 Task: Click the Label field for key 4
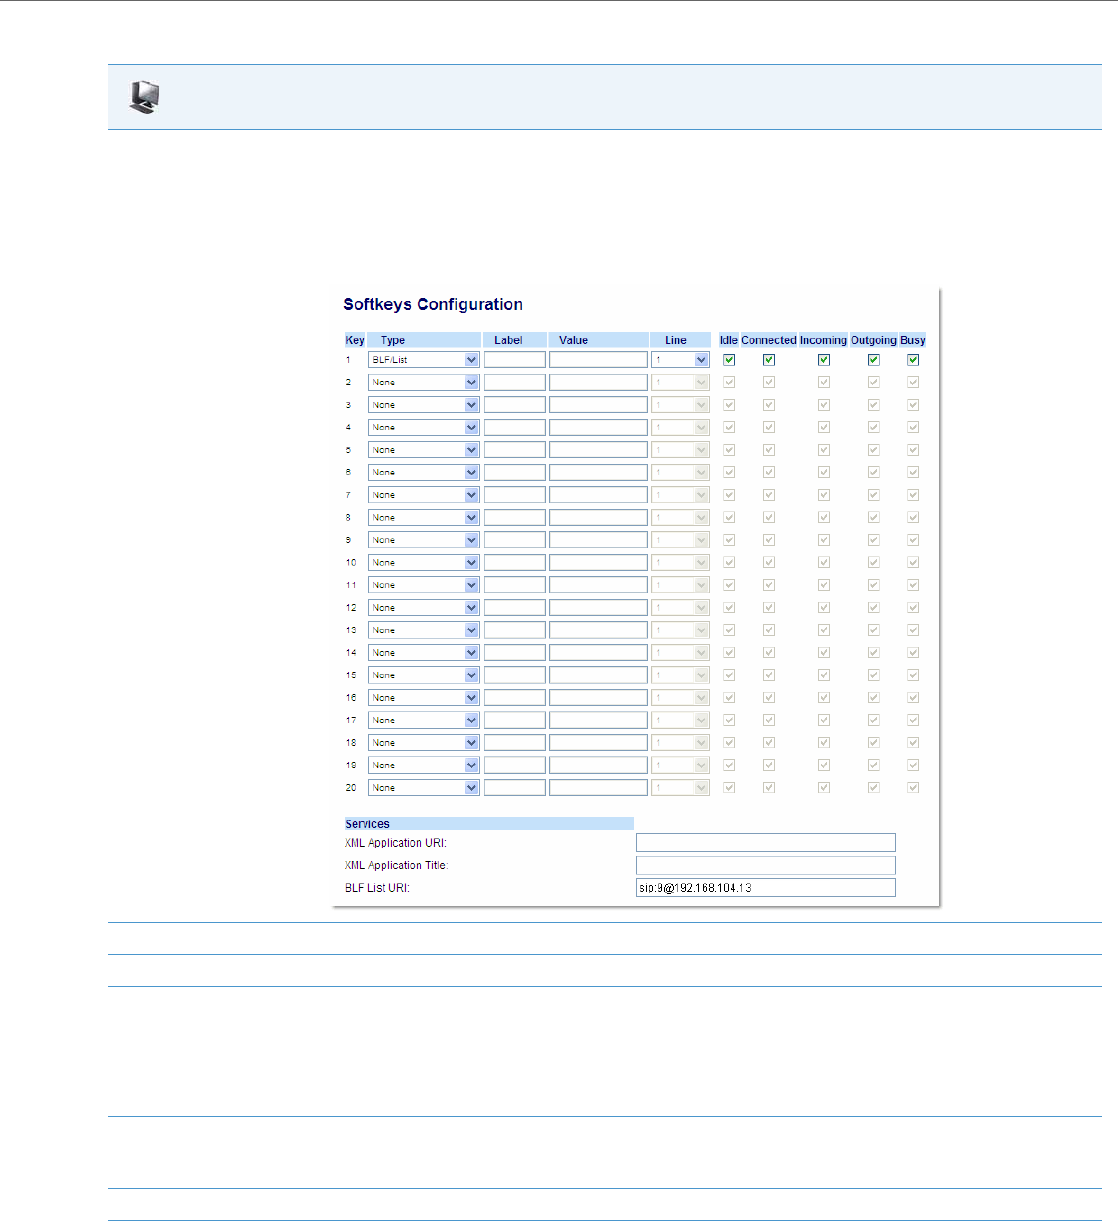point(515,427)
